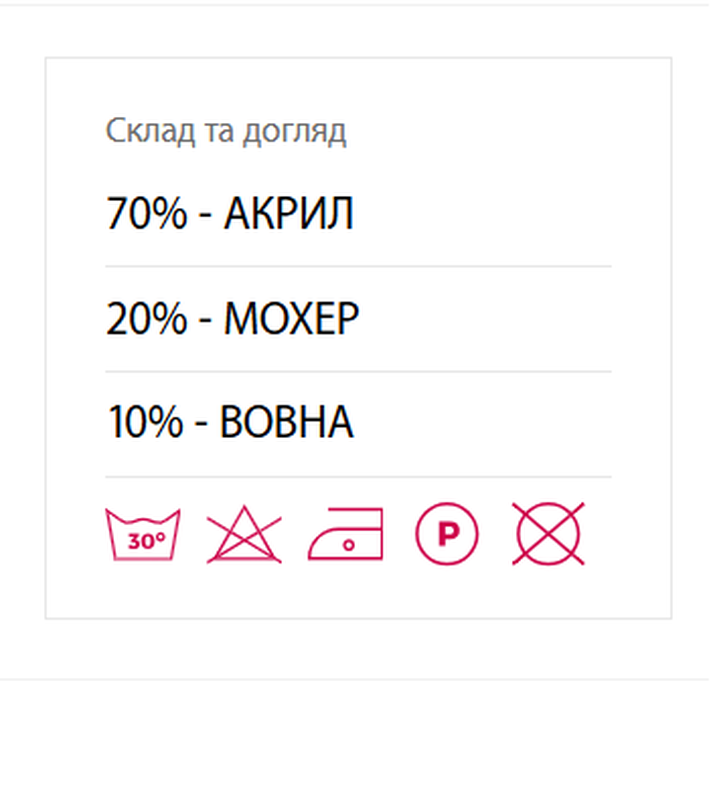Click the single dot on the iron symbol
Viewport: 715px width, 800px height.
coord(349,545)
